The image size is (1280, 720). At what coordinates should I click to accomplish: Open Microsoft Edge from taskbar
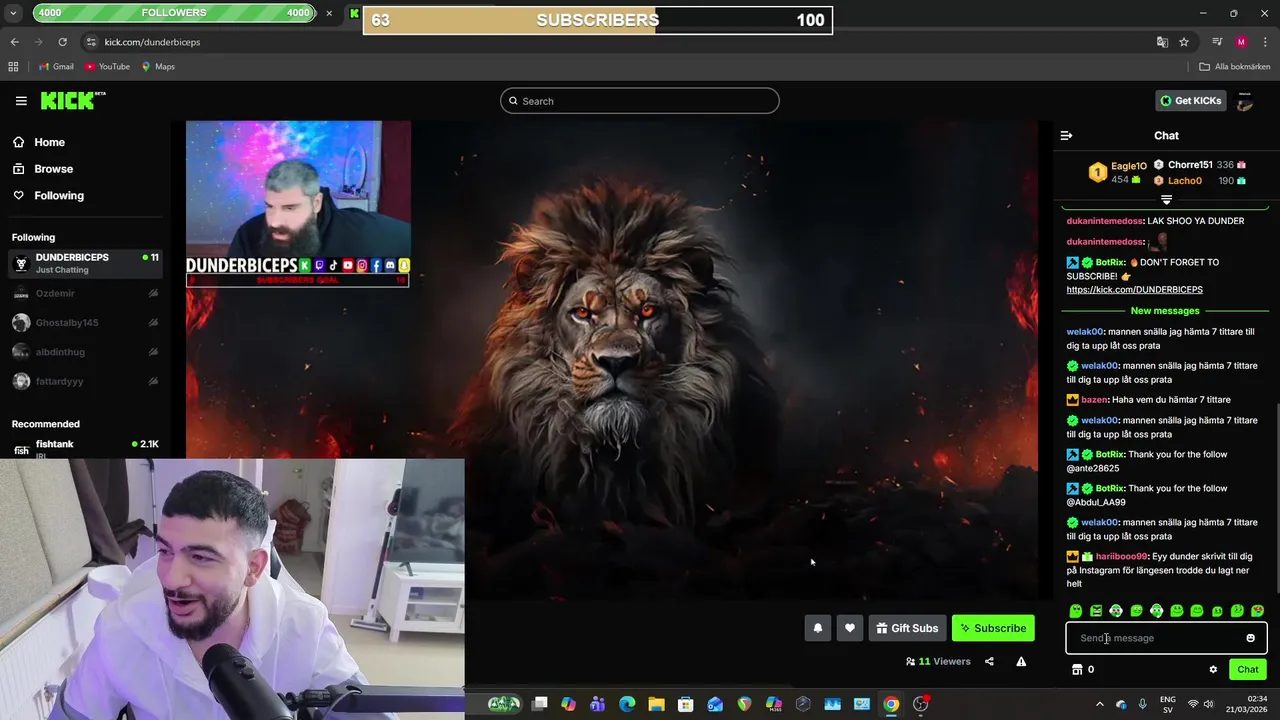627,704
